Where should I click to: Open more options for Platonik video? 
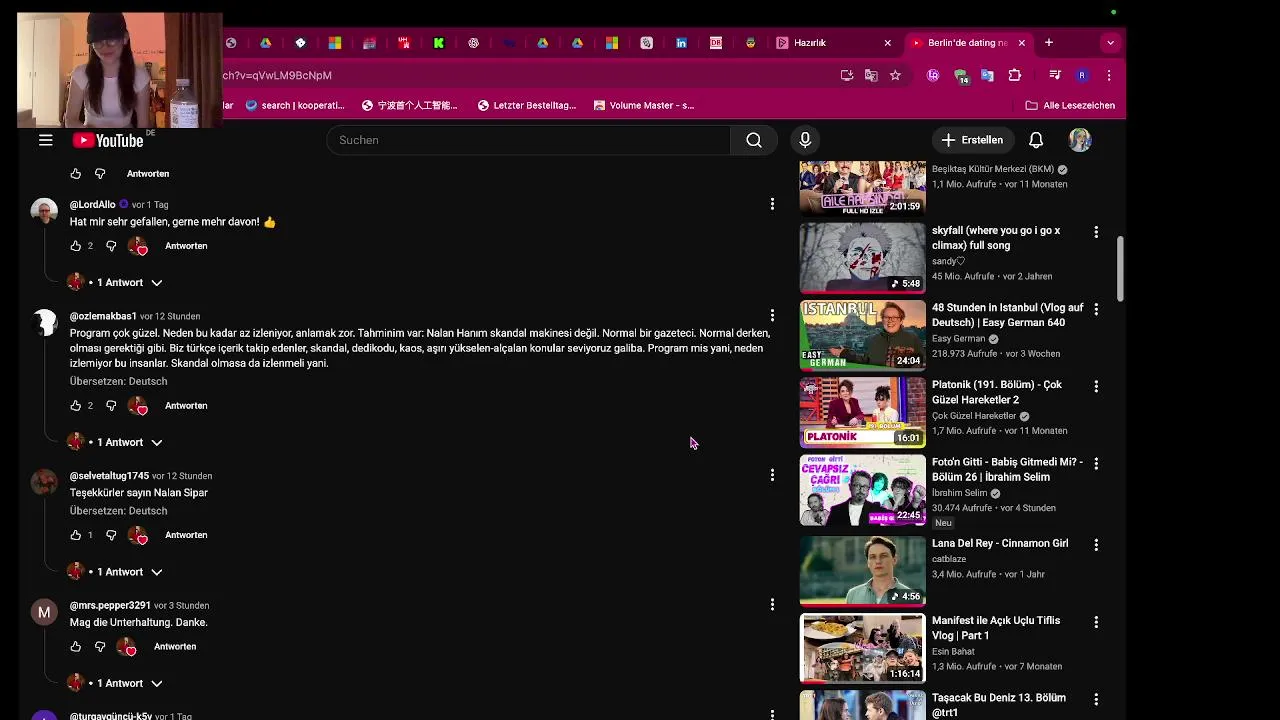(x=1096, y=386)
